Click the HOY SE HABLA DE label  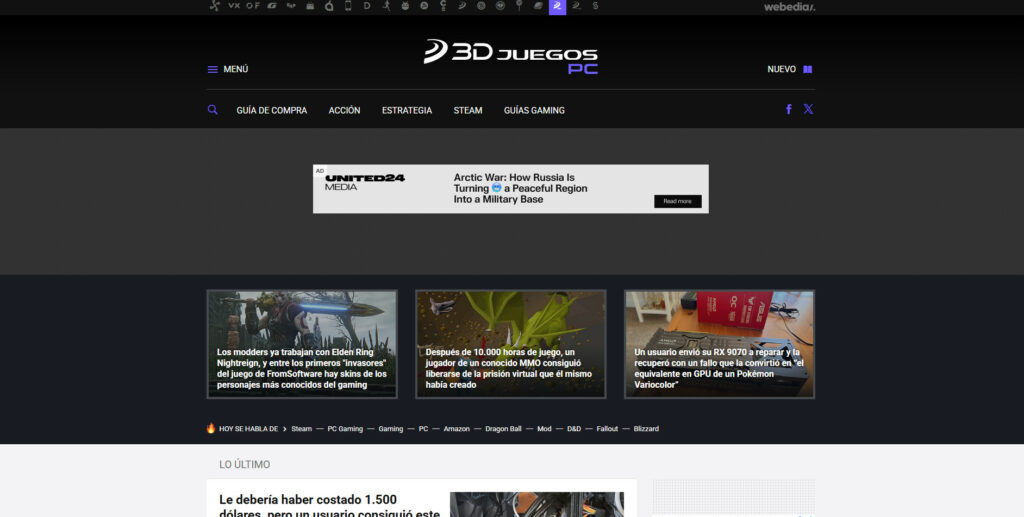[248, 429]
